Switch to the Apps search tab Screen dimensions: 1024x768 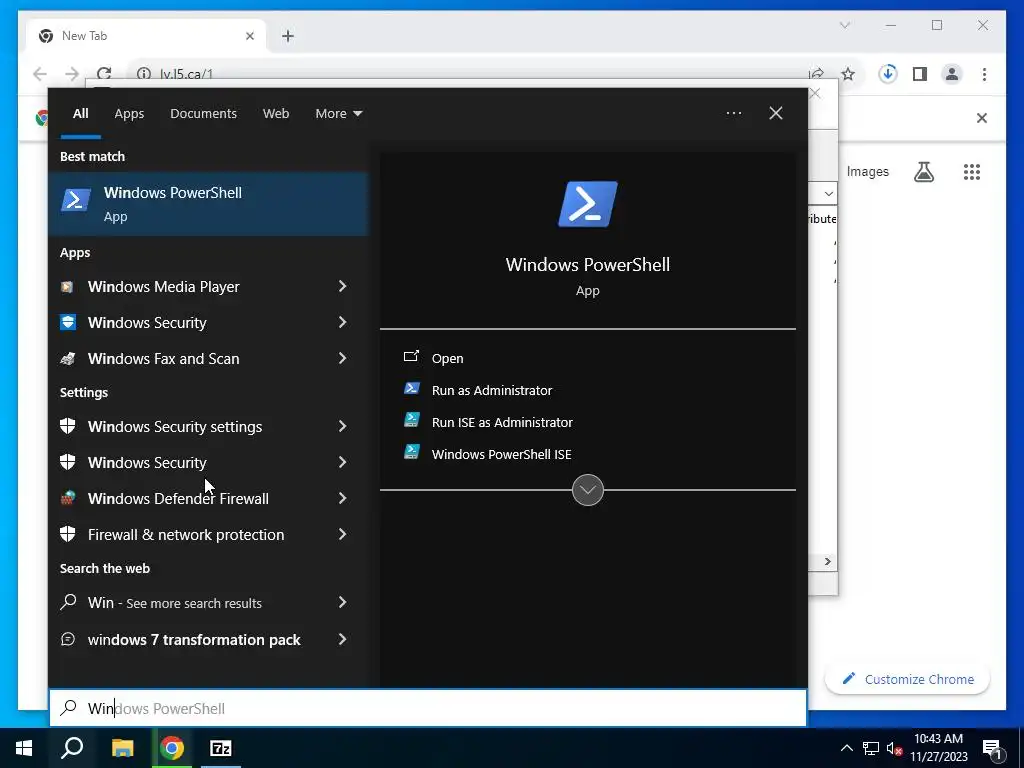[x=129, y=114]
